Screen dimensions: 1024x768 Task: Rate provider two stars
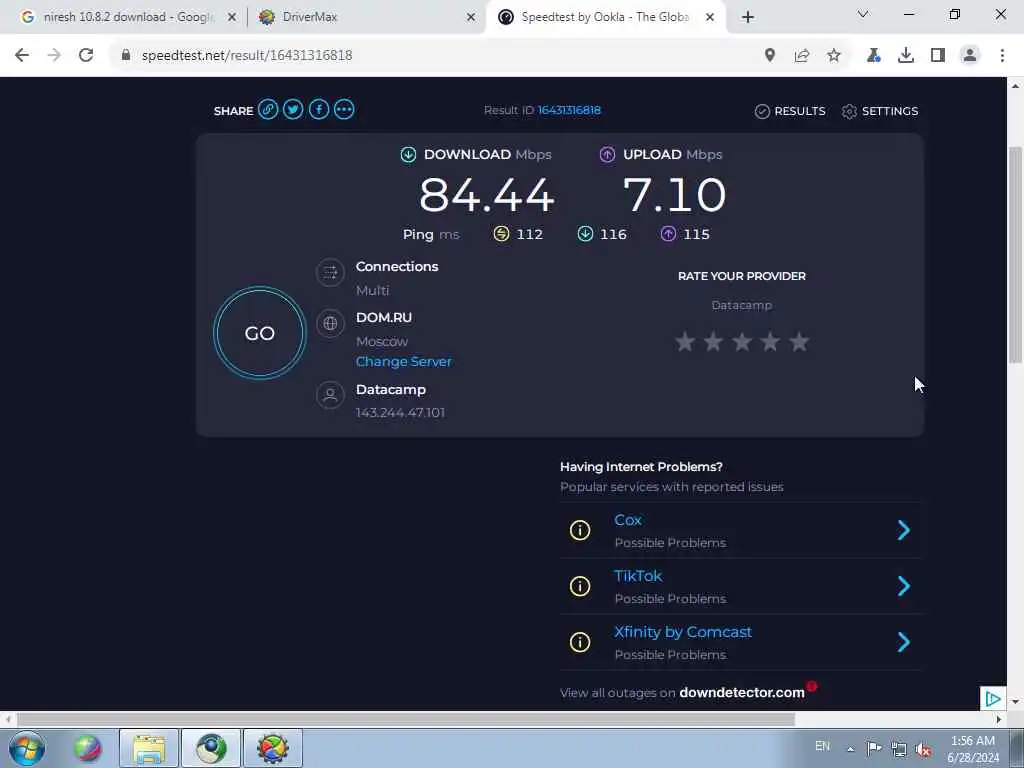[713, 342]
